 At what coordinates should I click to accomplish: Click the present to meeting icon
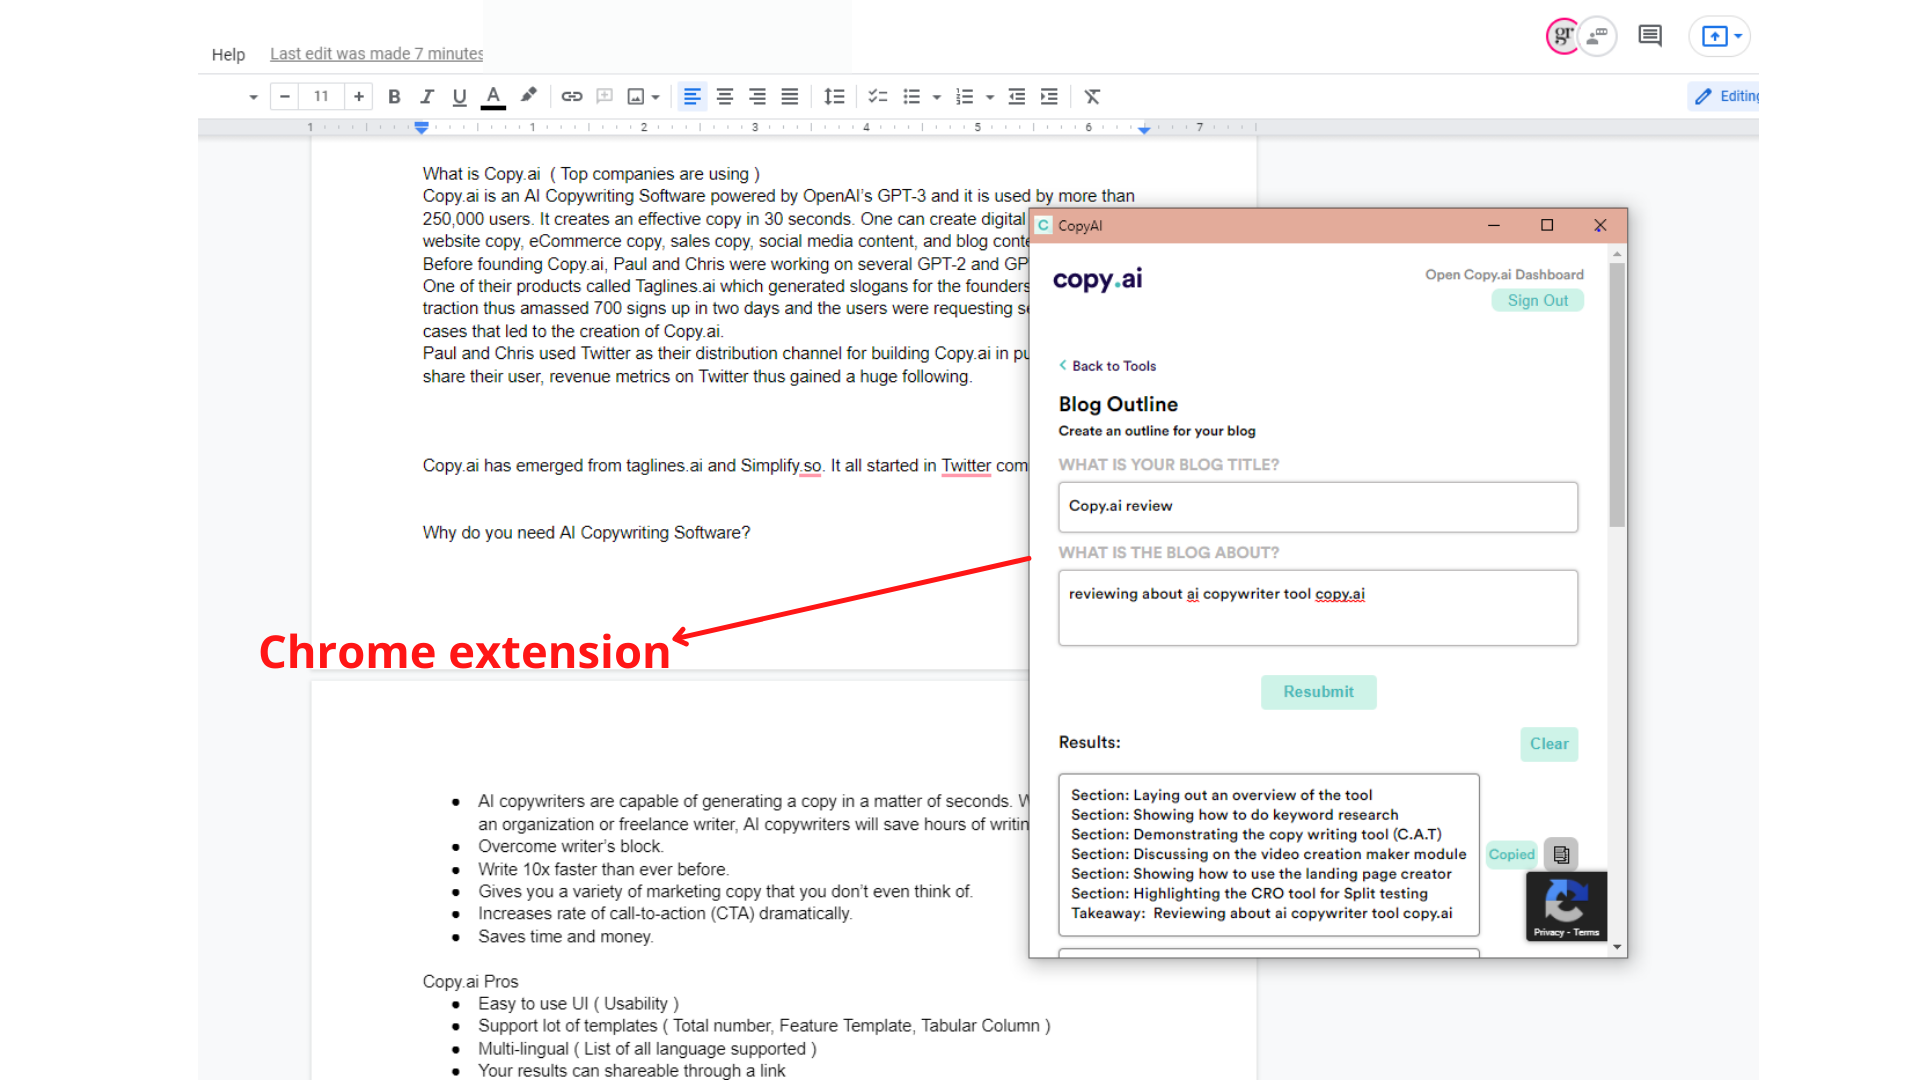click(1714, 36)
